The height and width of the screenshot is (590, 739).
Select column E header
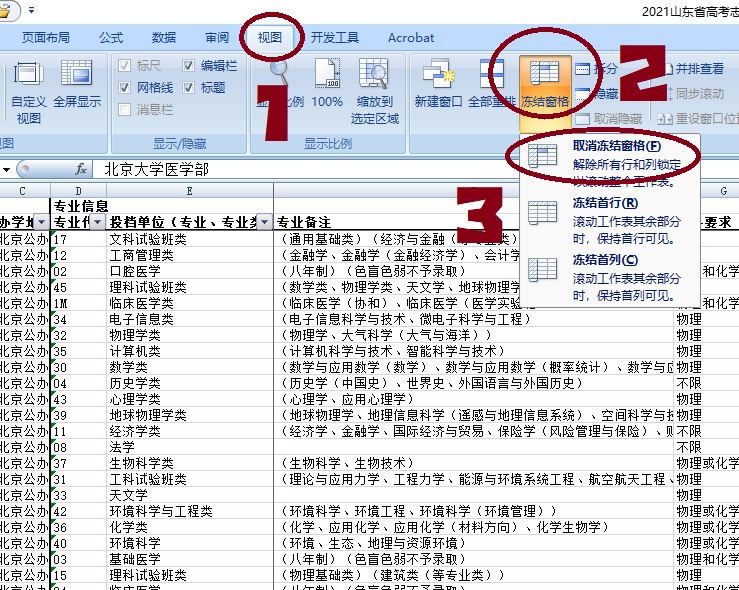(x=189, y=191)
